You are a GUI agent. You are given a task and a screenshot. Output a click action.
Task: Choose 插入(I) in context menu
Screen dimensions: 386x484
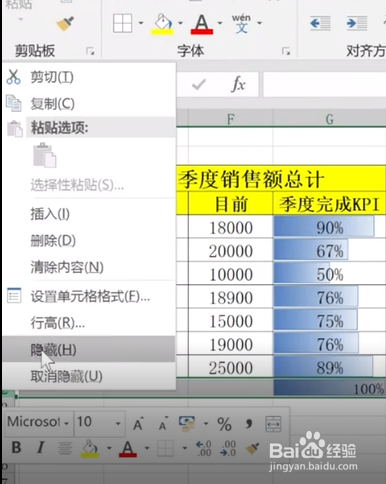[89, 214]
